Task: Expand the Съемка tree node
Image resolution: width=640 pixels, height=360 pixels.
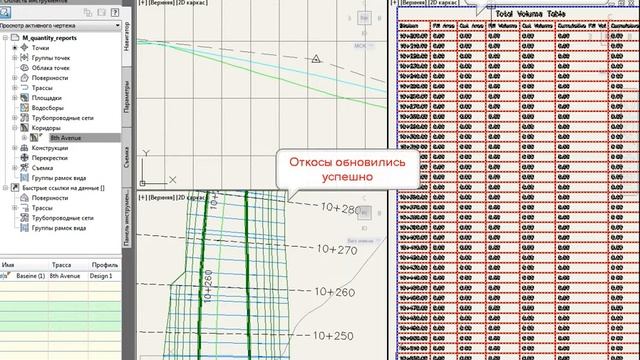Action: (15, 168)
